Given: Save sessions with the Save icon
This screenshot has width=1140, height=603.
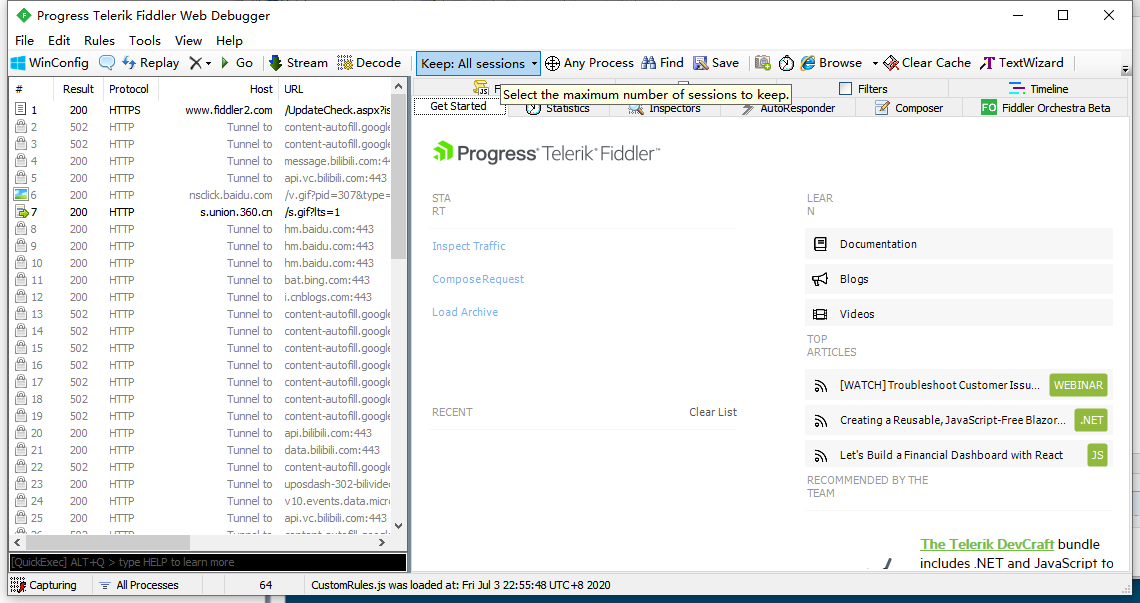Looking at the screenshot, I should click(x=716, y=63).
